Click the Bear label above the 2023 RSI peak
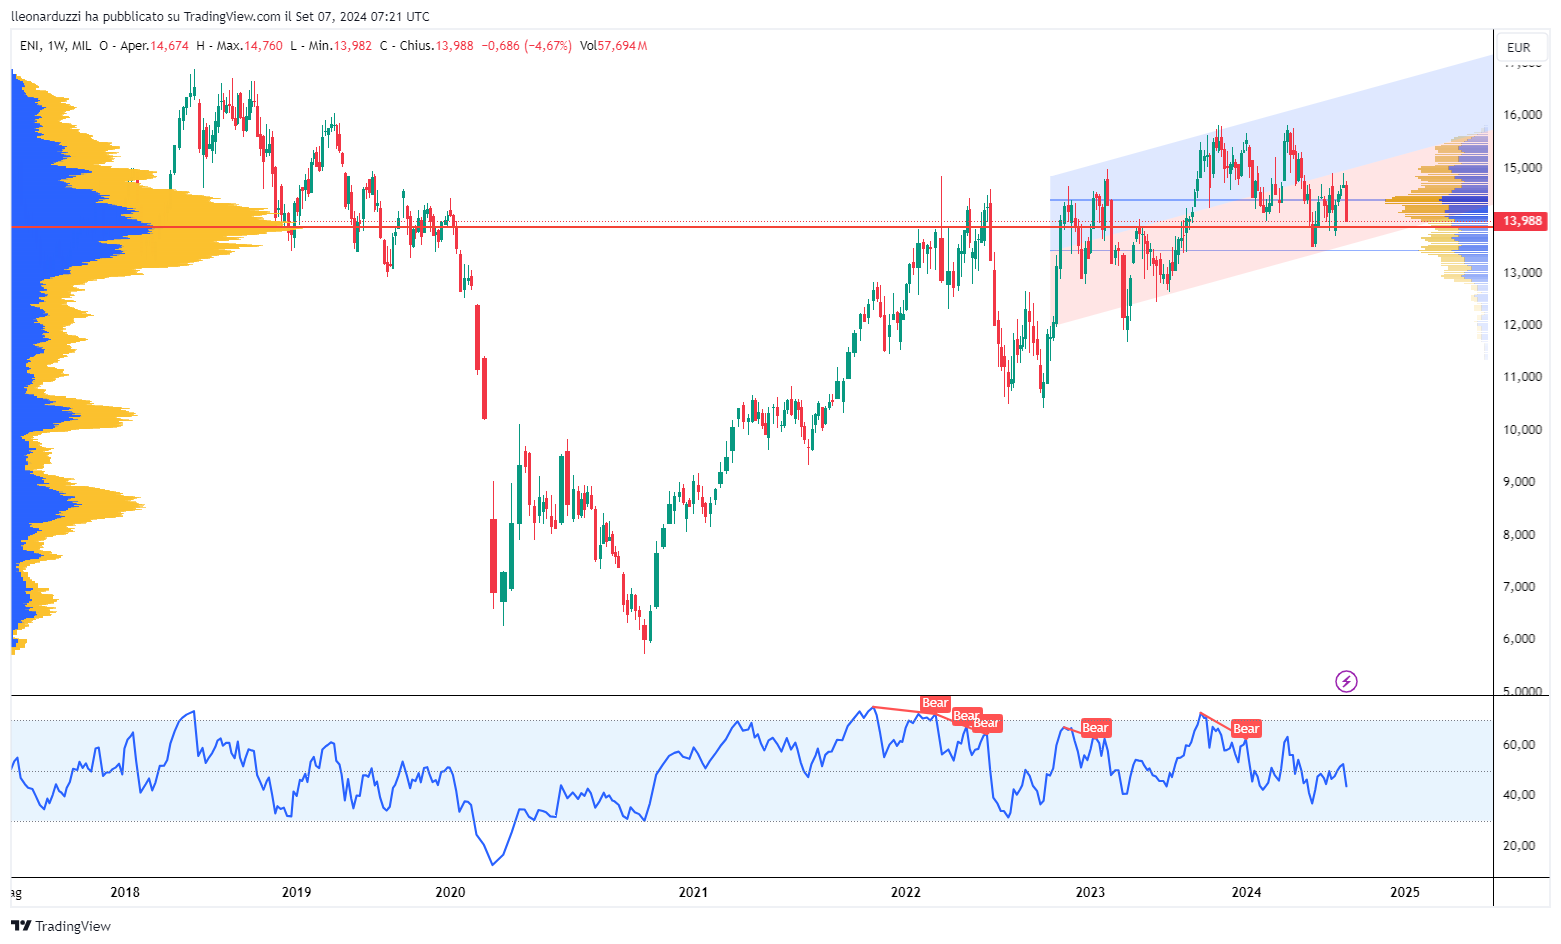Viewport: 1561px width, 944px height. click(x=1095, y=728)
